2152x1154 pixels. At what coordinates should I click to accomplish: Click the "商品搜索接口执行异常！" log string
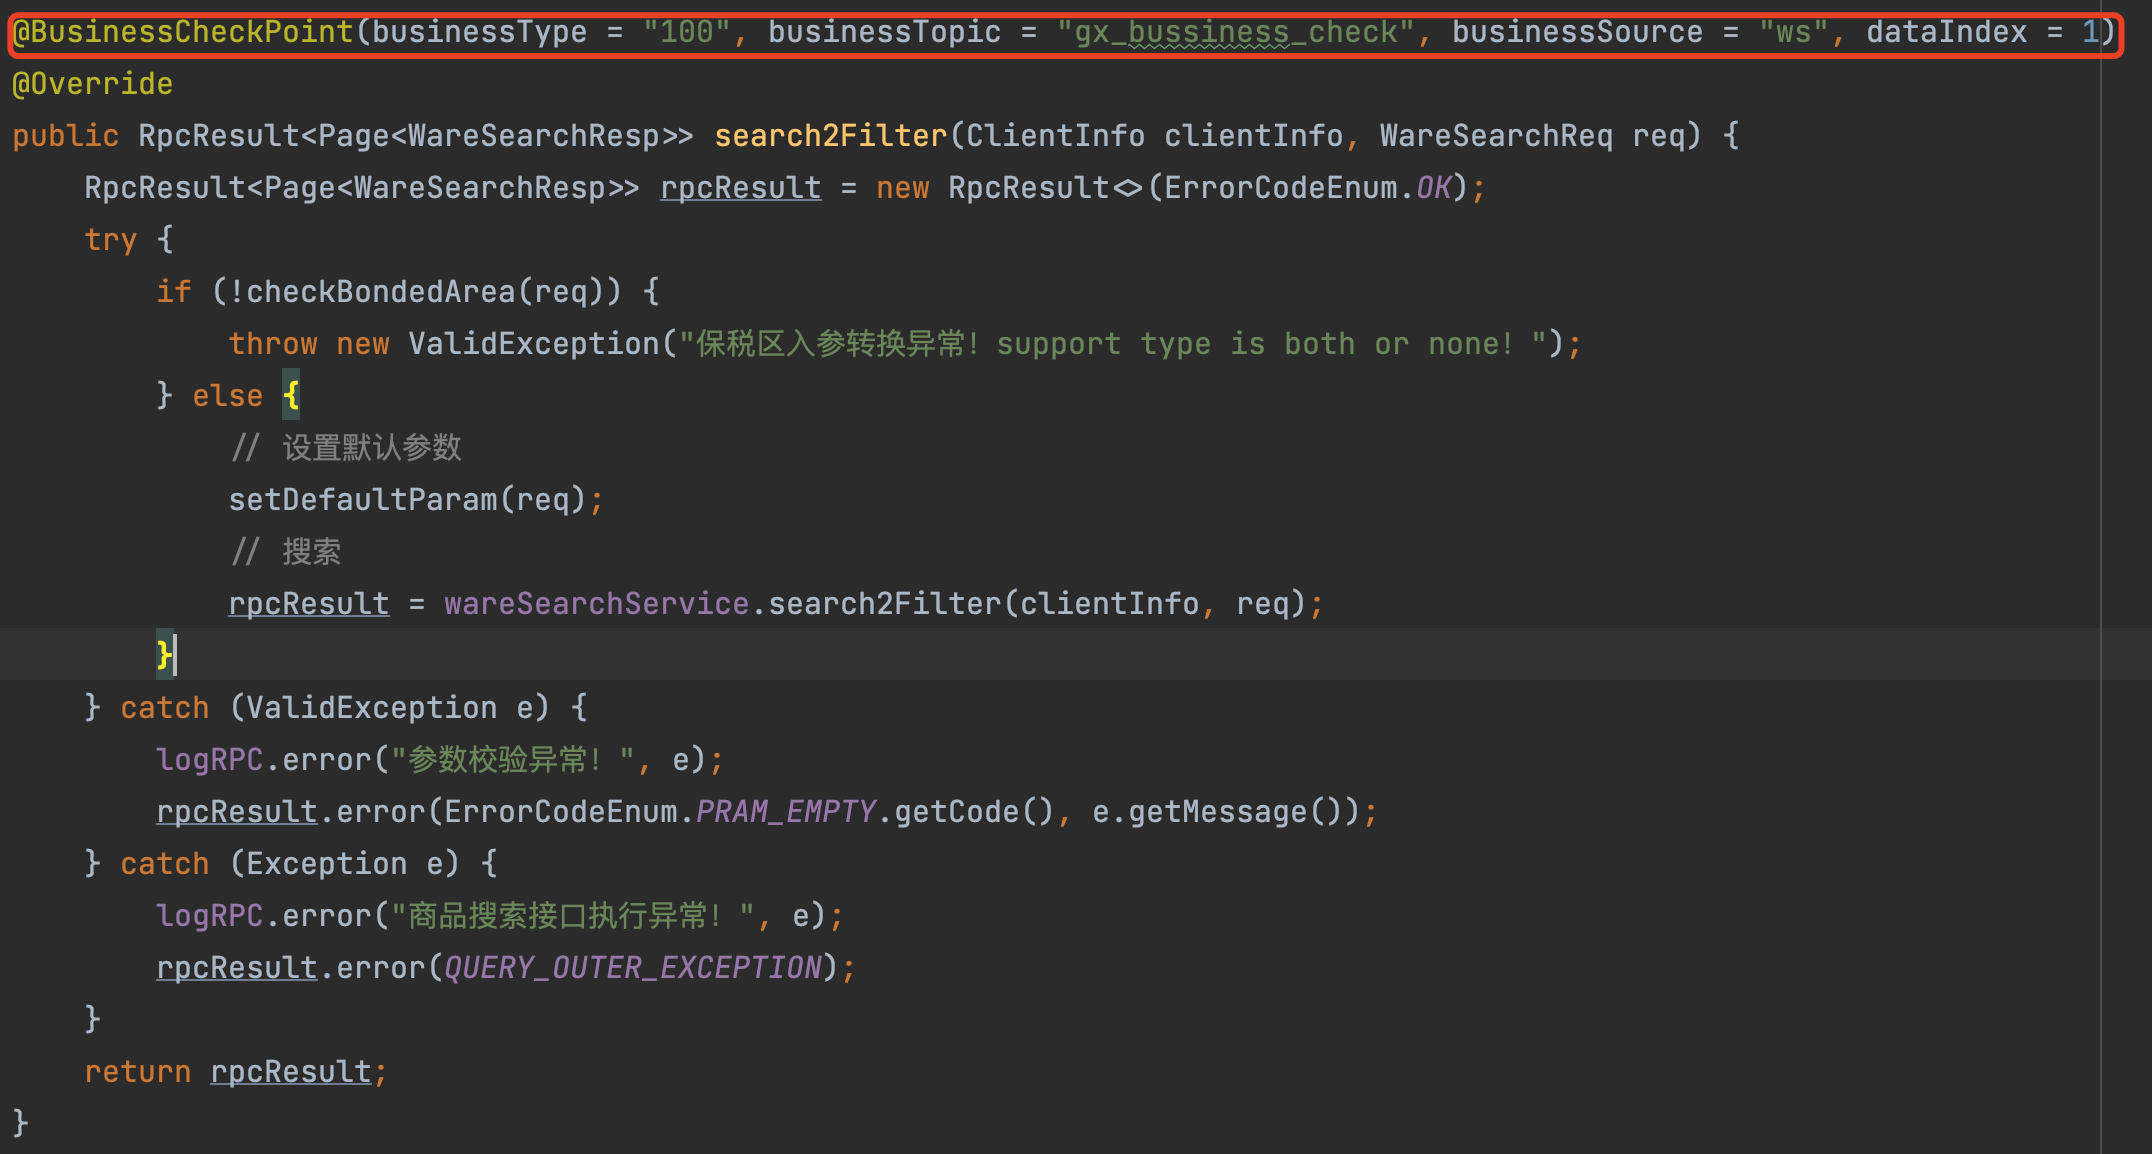click(x=573, y=916)
